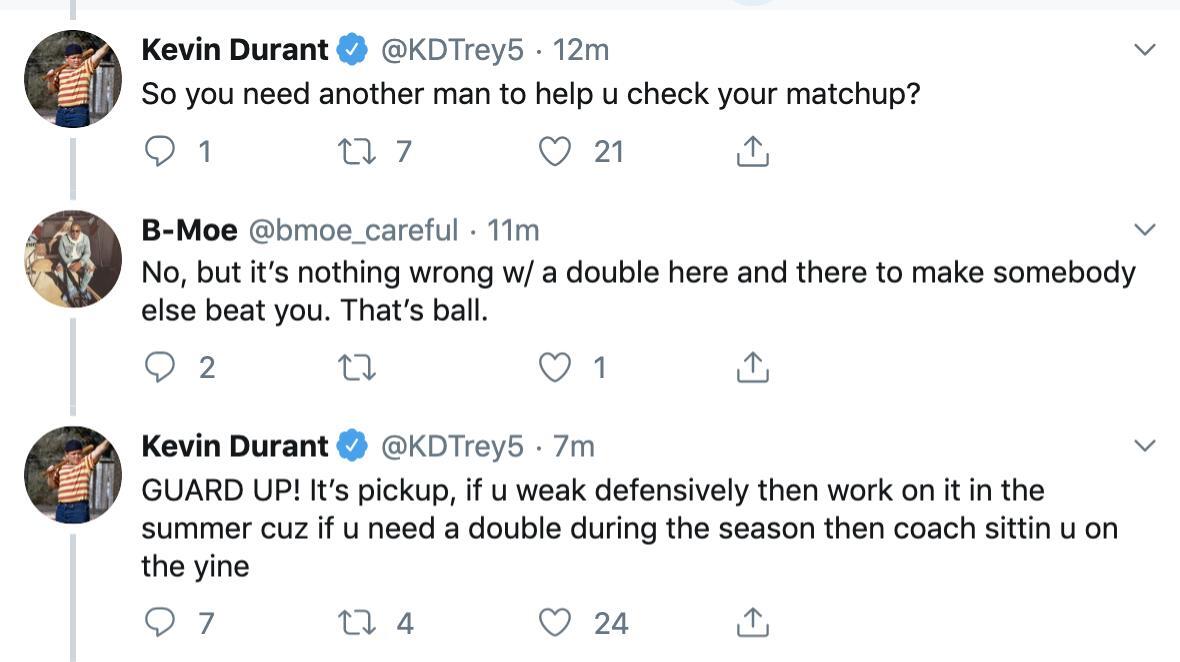1180x662 pixels.
Task: Open options chevron on GUARD UP tweet
Action: click(1145, 445)
